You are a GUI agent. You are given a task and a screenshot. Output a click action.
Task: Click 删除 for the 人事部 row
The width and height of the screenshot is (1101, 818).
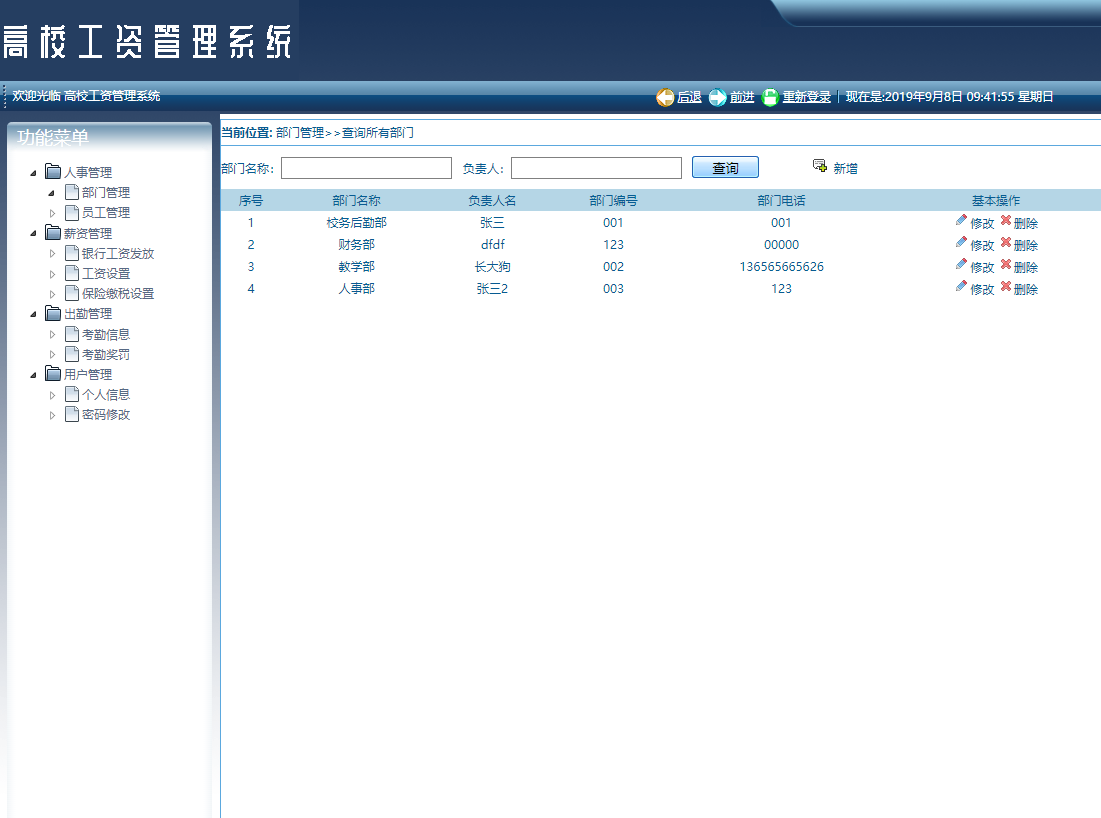(x=1026, y=289)
